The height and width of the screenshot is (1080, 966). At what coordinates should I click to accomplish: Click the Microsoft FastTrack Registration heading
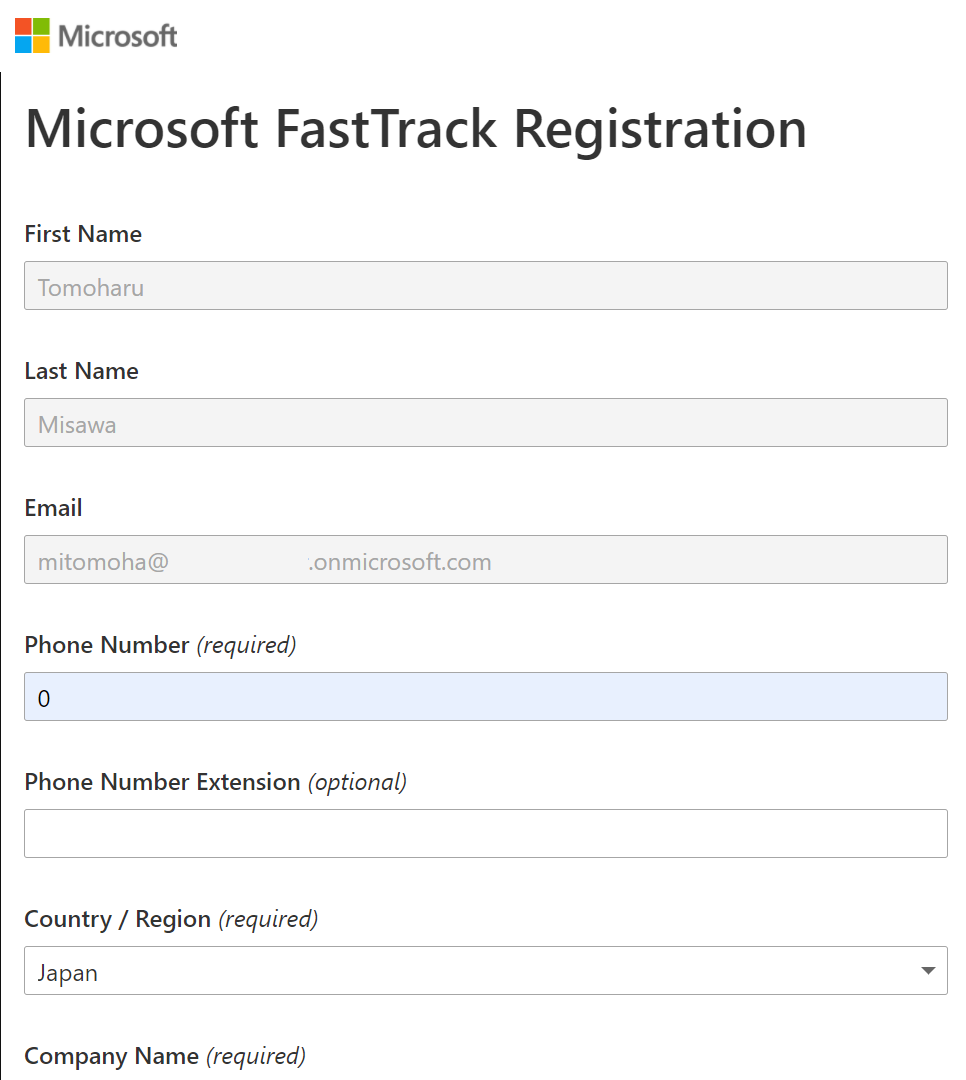tap(415, 129)
